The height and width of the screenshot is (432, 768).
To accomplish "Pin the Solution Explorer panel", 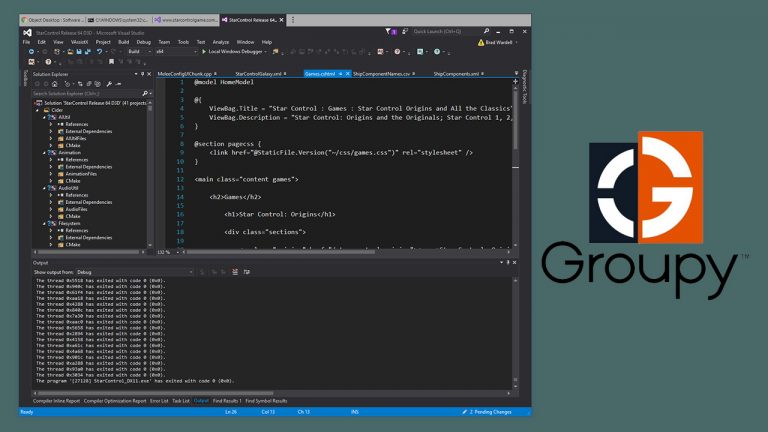I will 143,74.
